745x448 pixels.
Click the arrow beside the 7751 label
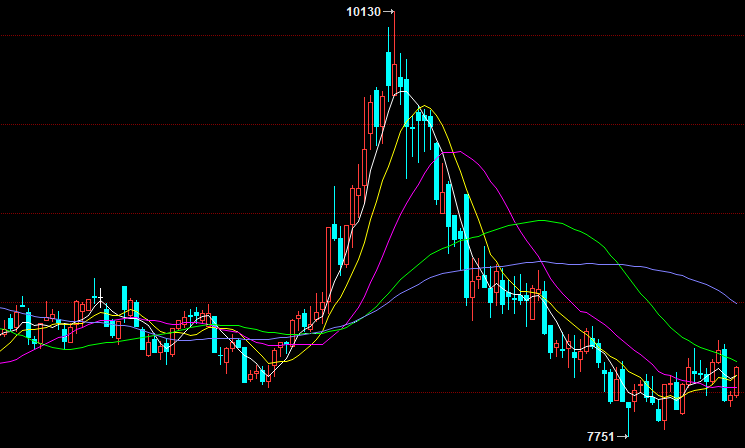(623, 436)
